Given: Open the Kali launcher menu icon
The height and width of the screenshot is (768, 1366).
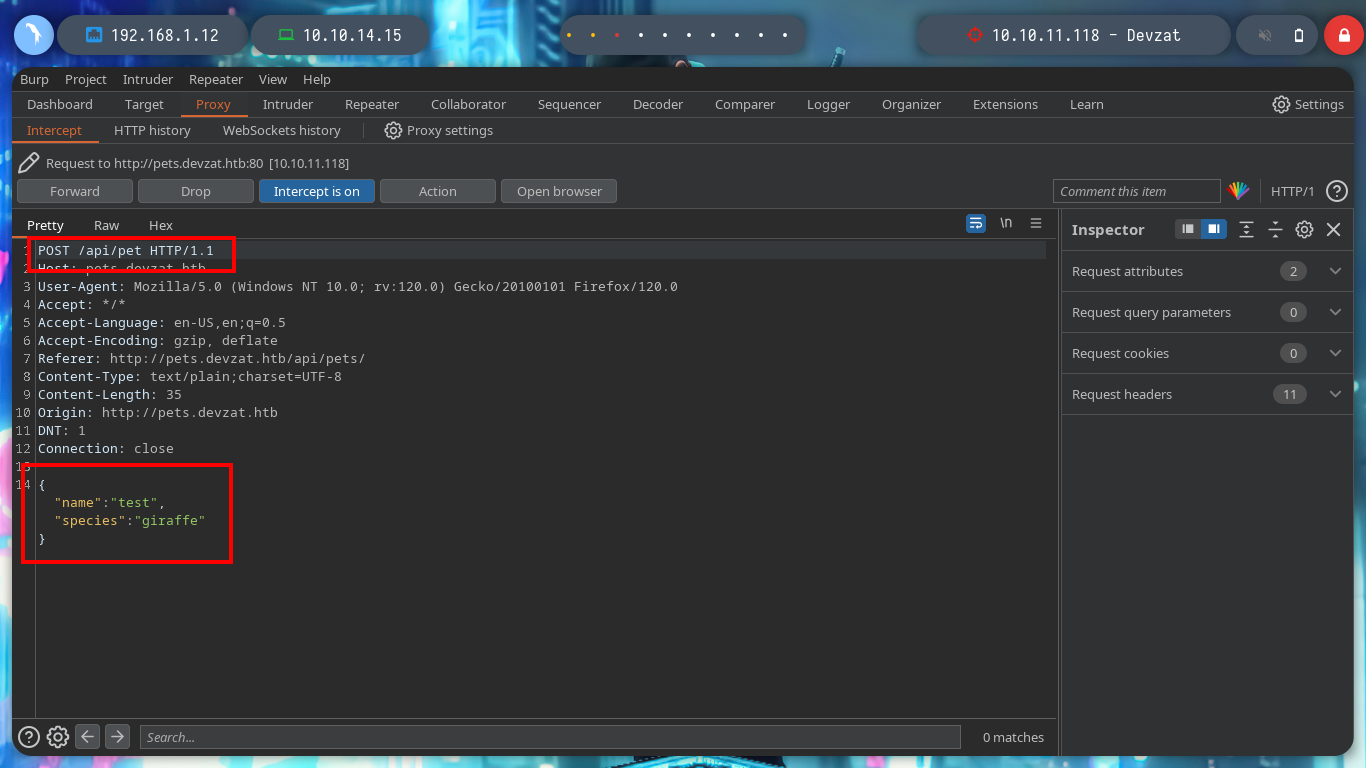Looking at the screenshot, I should tap(34, 35).
